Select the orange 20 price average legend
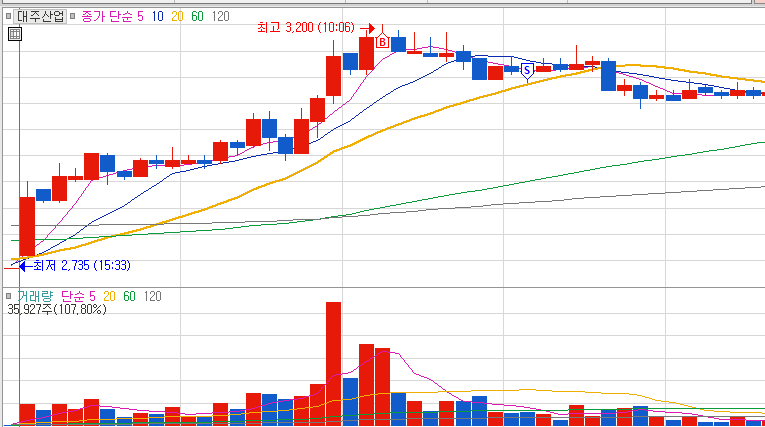765x427 pixels. coord(177,17)
